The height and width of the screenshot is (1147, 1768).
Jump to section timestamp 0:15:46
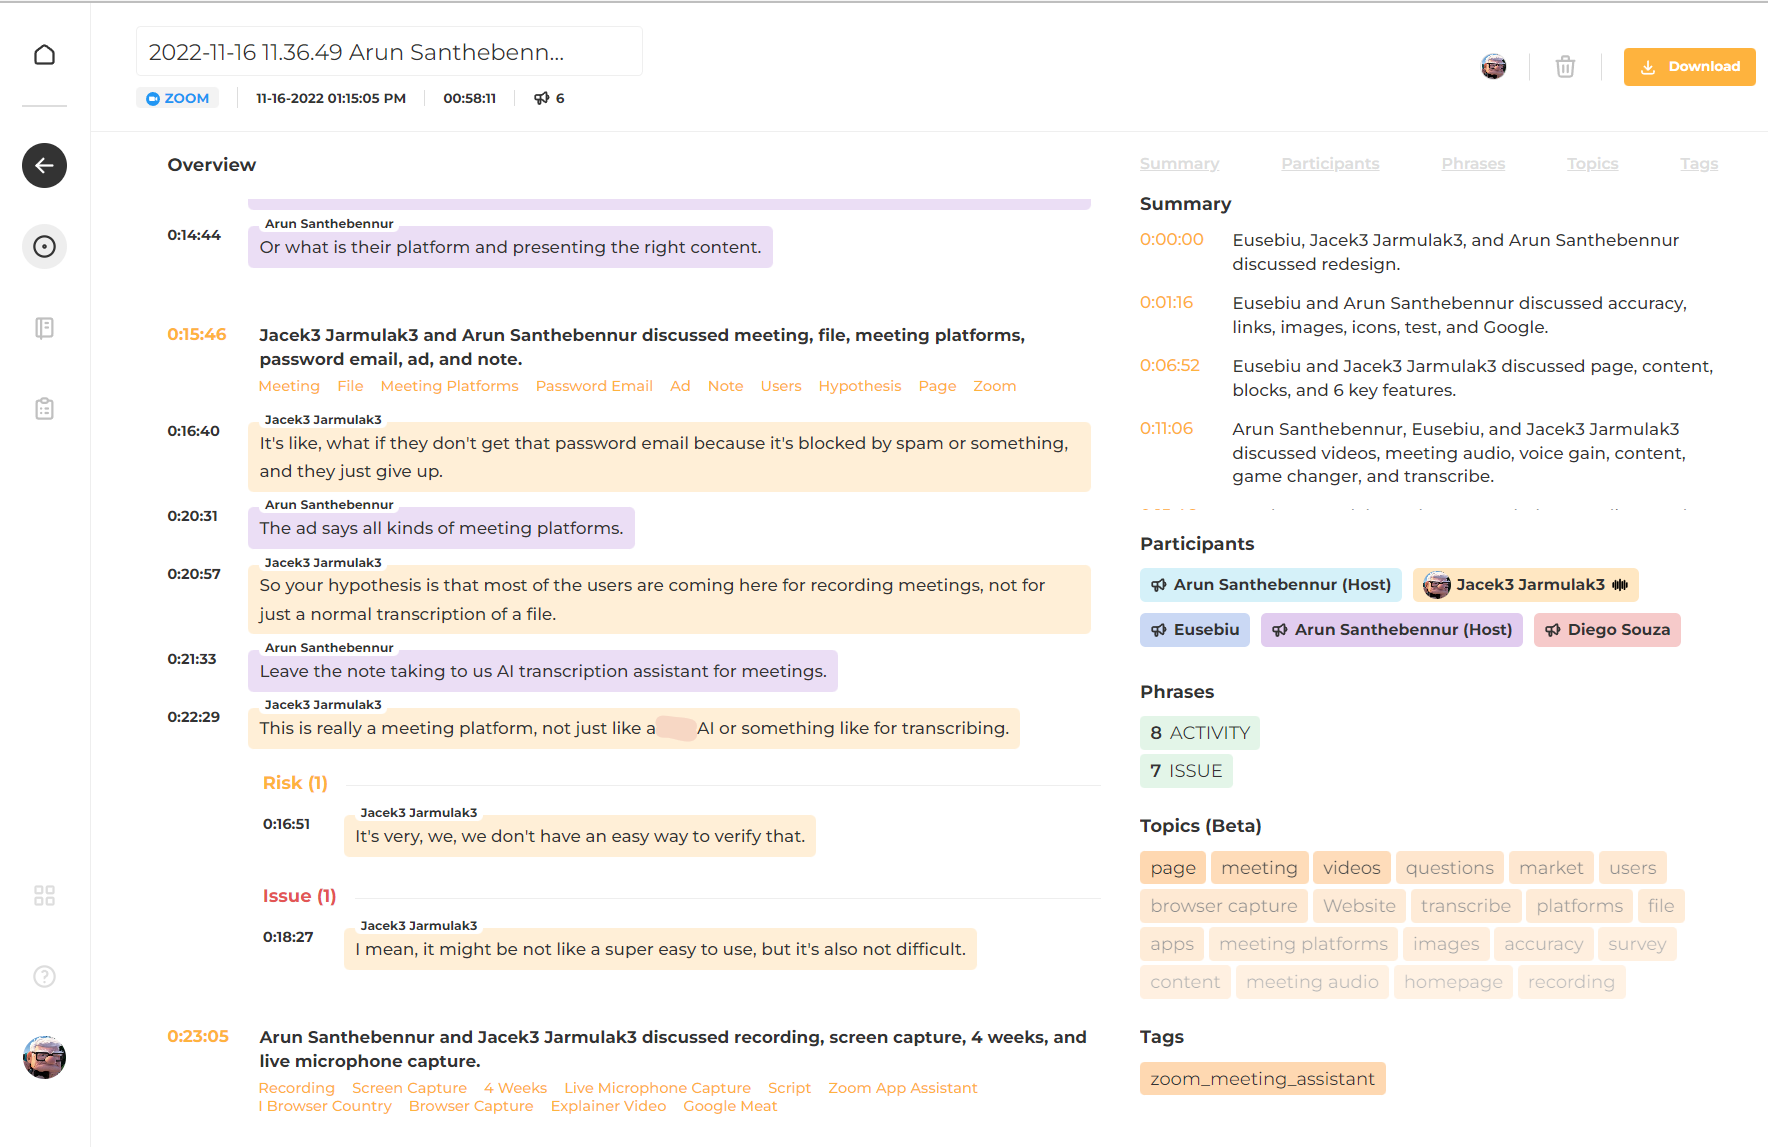[x=197, y=334]
